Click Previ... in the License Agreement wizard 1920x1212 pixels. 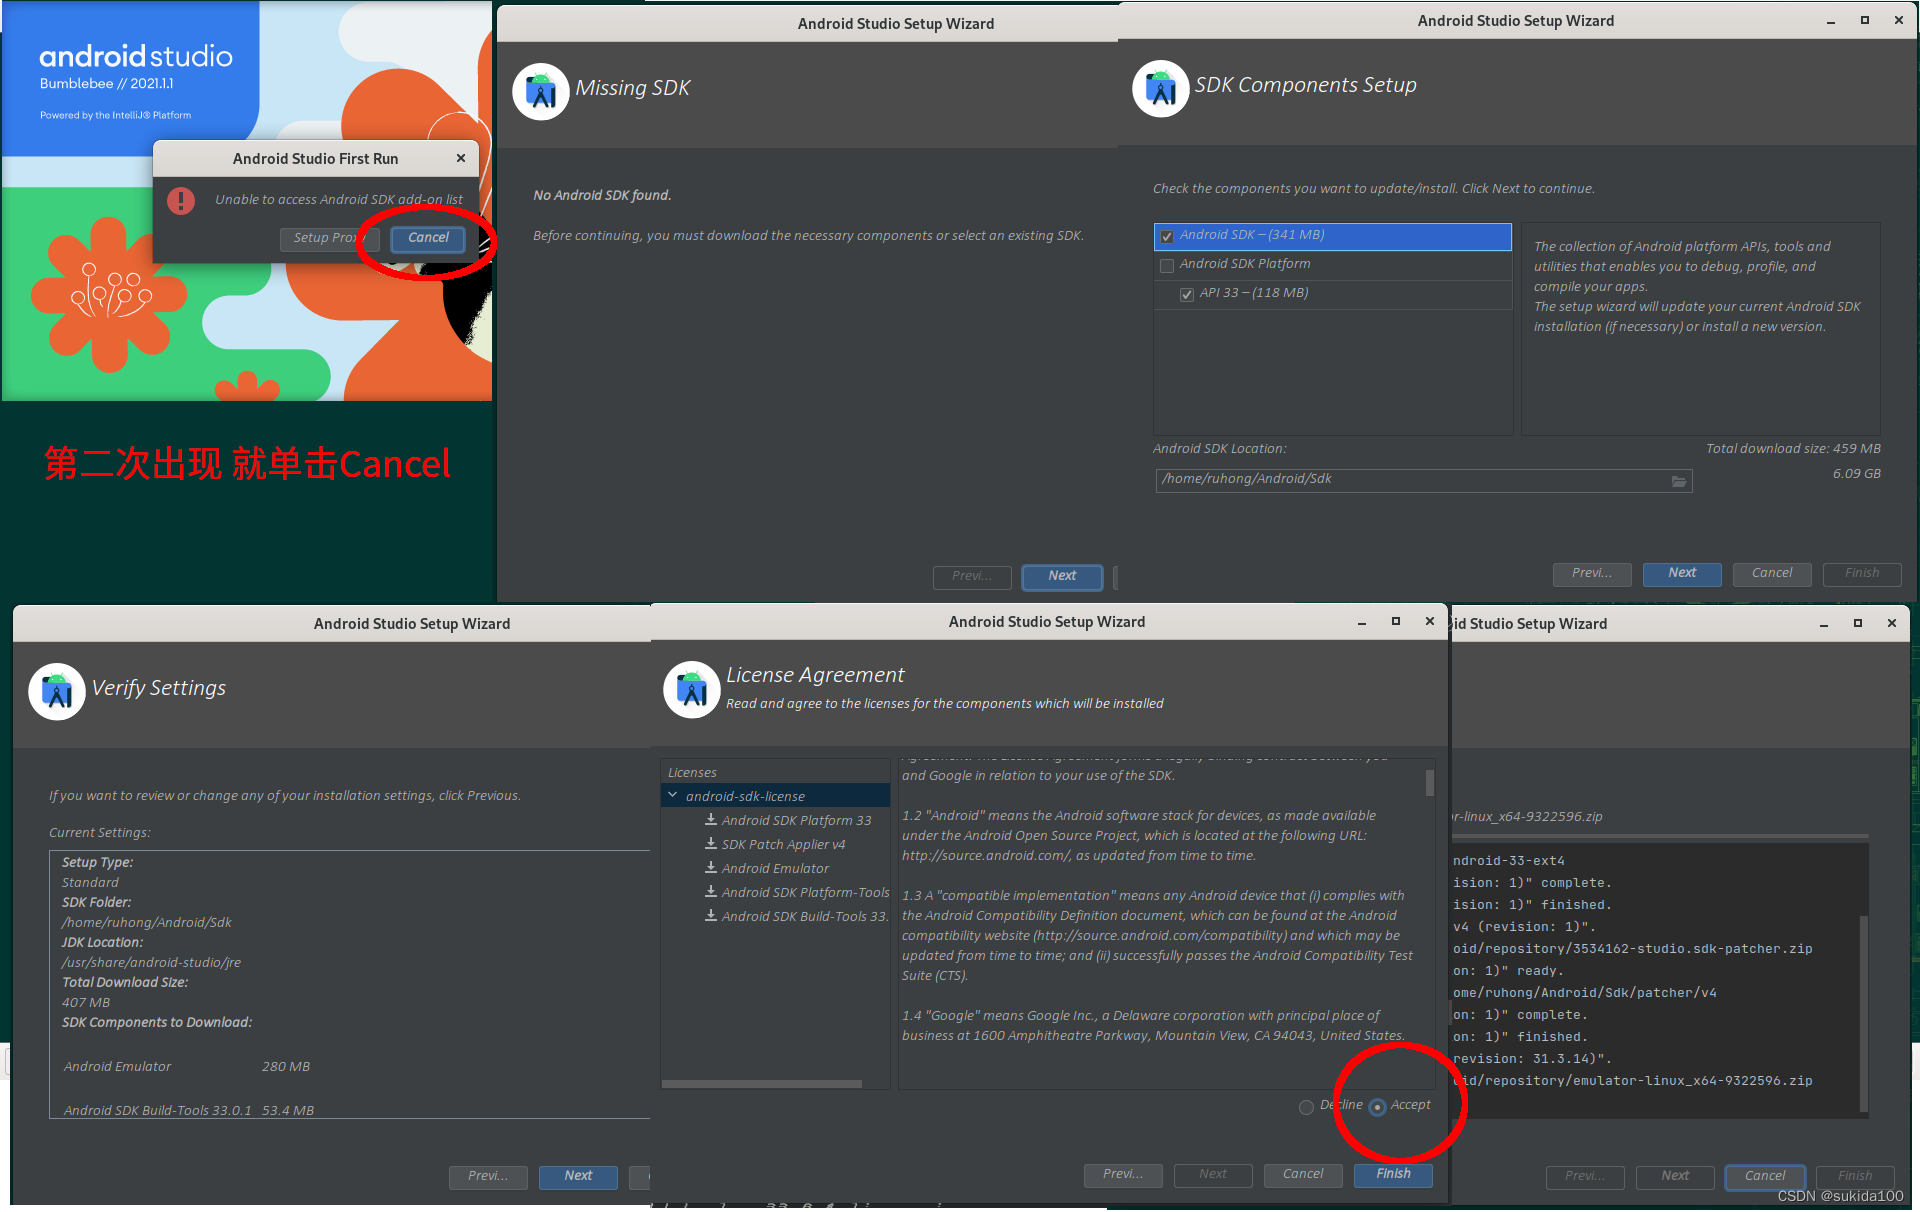pyautogui.click(x=1123, y=1175)
